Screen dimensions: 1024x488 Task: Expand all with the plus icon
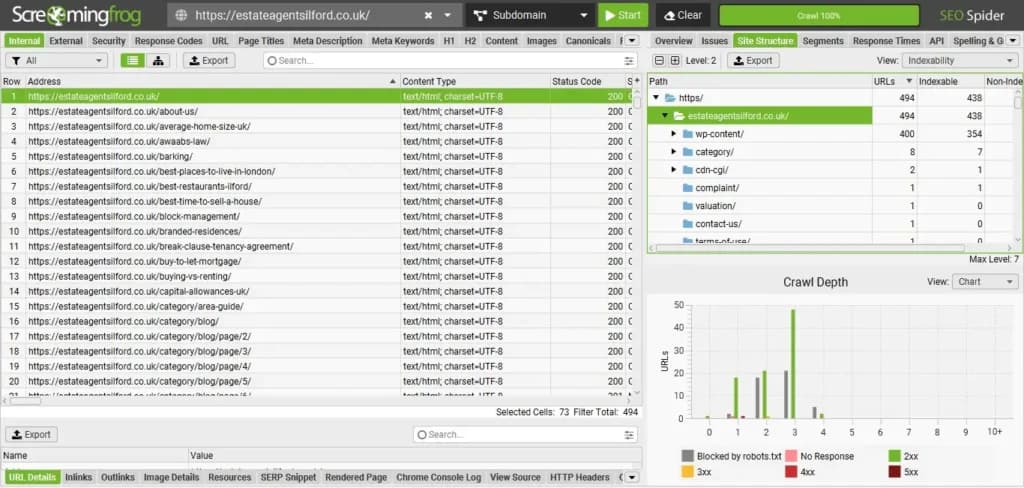point(675,61)
